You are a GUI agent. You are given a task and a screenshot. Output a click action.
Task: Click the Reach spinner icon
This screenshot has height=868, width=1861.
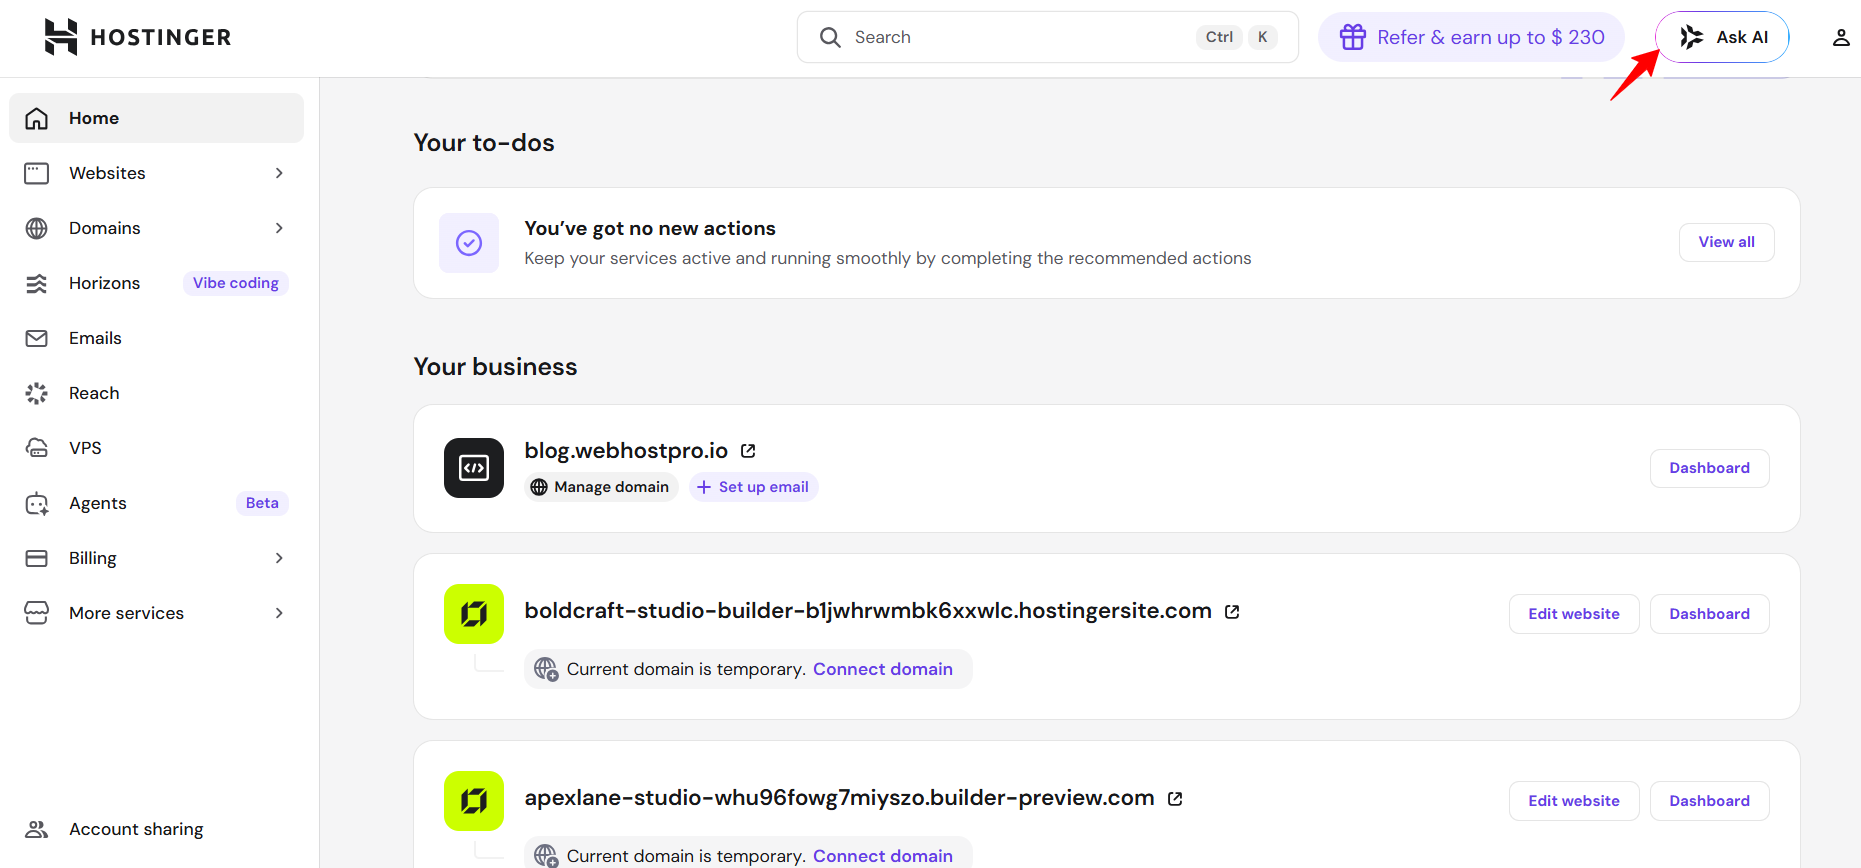click(x=37, y=393)
